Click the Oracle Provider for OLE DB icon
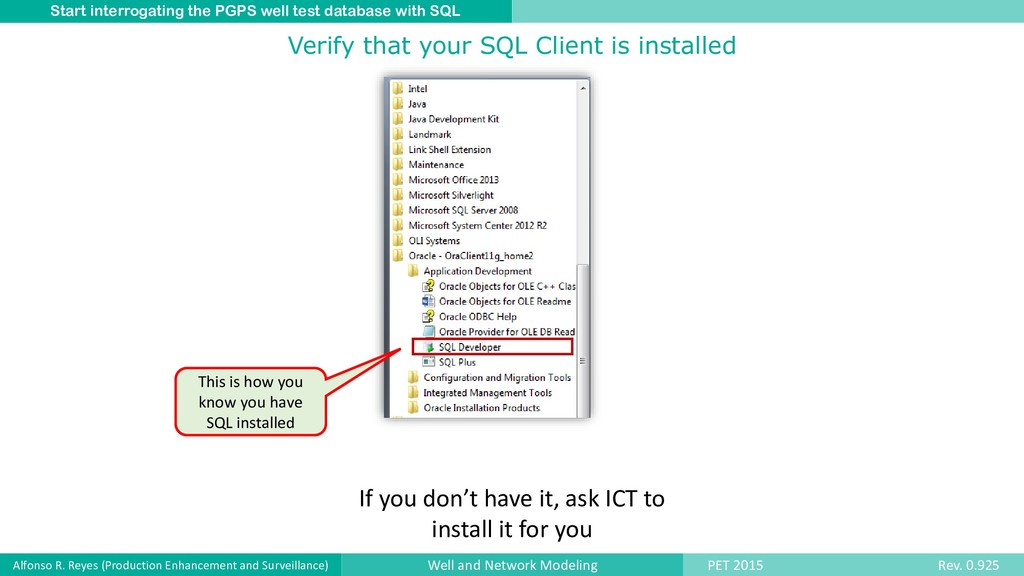The width and height of the screenshot is (1024, 576). click(428, 331)
